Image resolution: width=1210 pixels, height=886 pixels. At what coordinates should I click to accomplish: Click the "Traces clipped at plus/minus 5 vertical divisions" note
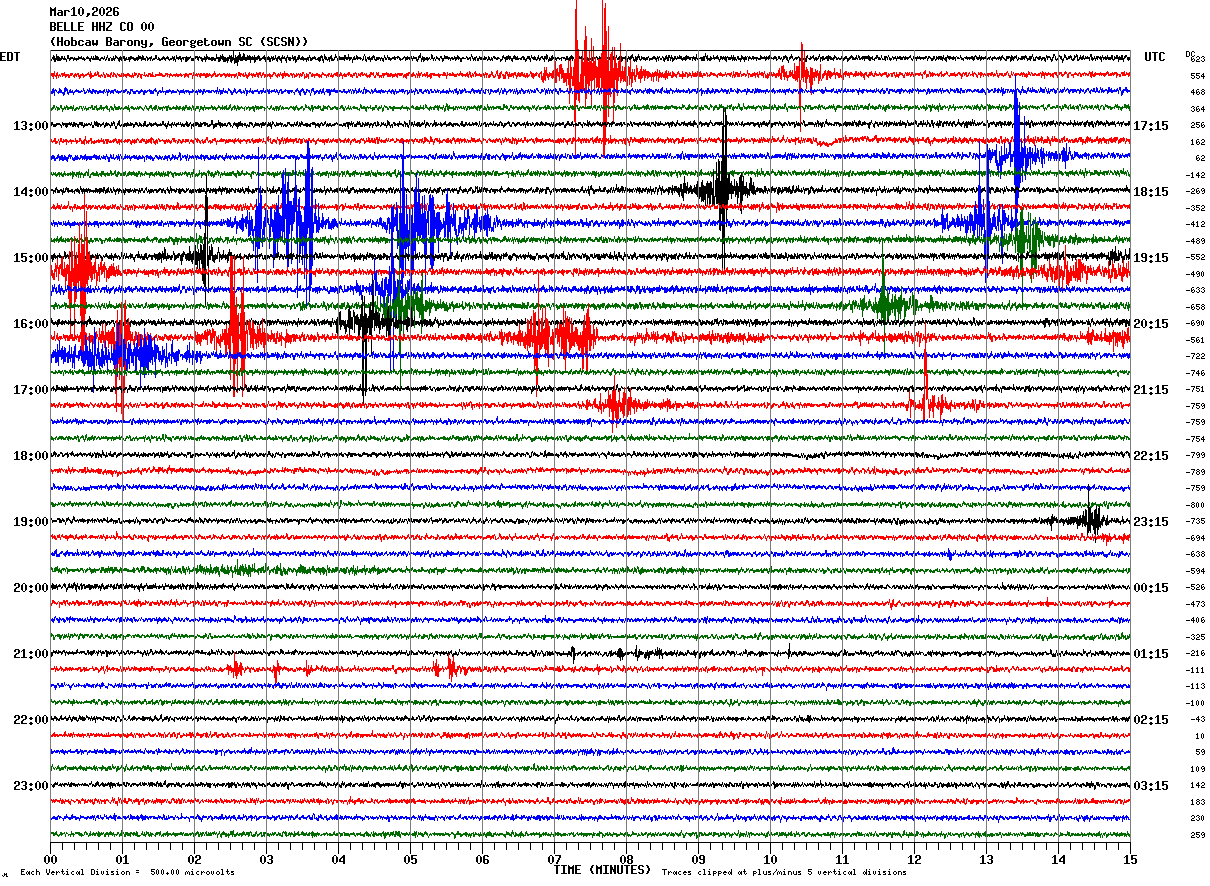click(x=784, y=872)
